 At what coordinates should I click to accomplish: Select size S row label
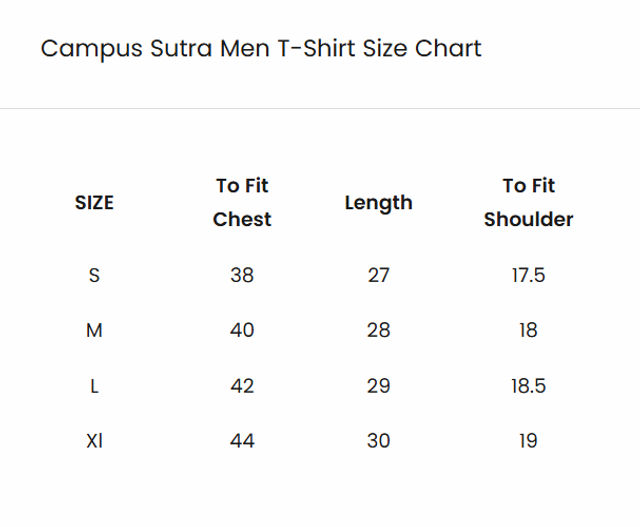[94, 275]
